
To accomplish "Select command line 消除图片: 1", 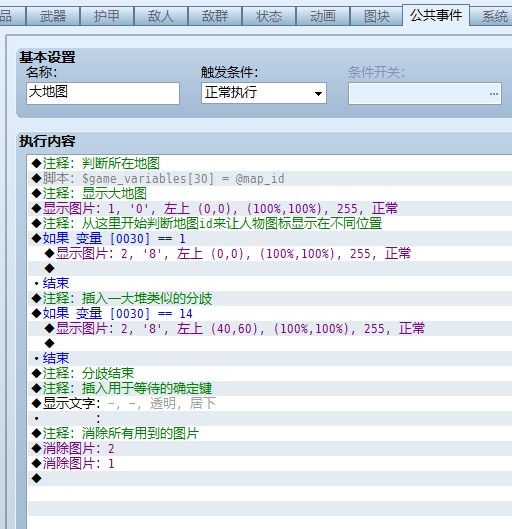I will point(270,464).
